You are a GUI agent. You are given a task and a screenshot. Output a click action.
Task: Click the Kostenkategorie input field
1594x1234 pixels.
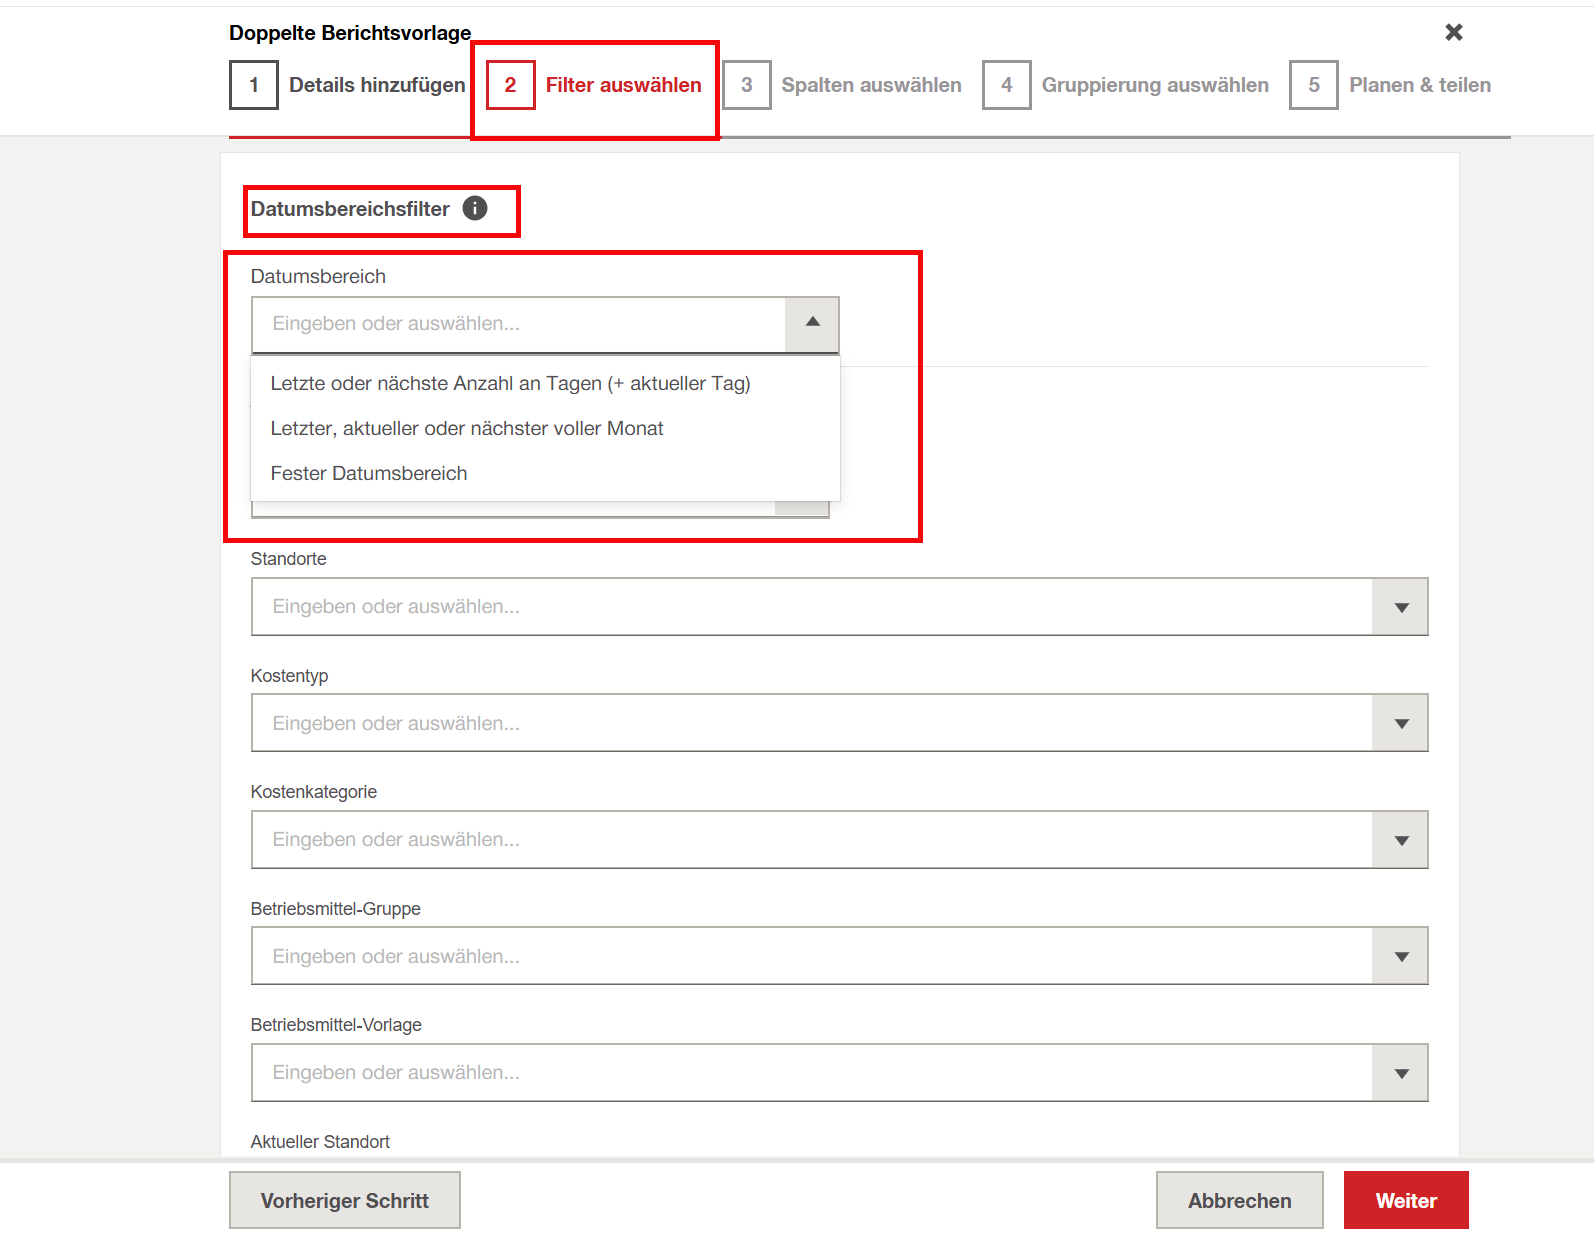pos(811,840)
